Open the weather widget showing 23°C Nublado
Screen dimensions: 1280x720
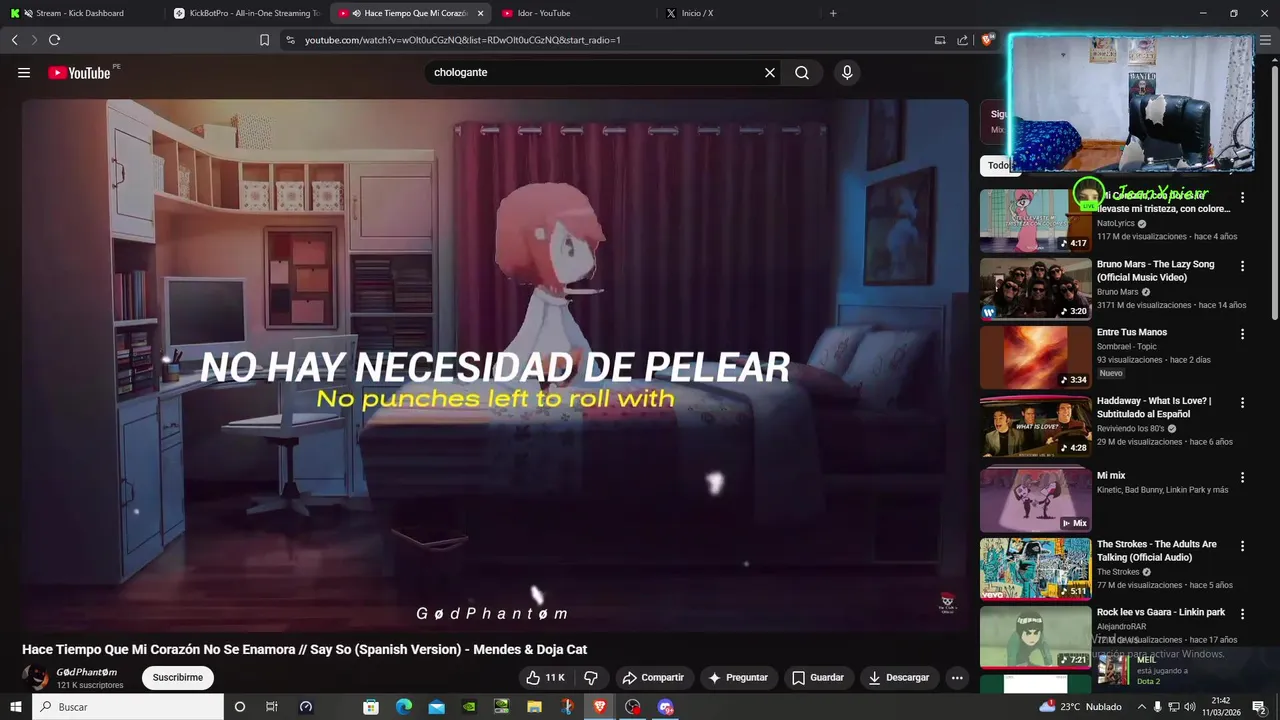[x=1080, y=707]
